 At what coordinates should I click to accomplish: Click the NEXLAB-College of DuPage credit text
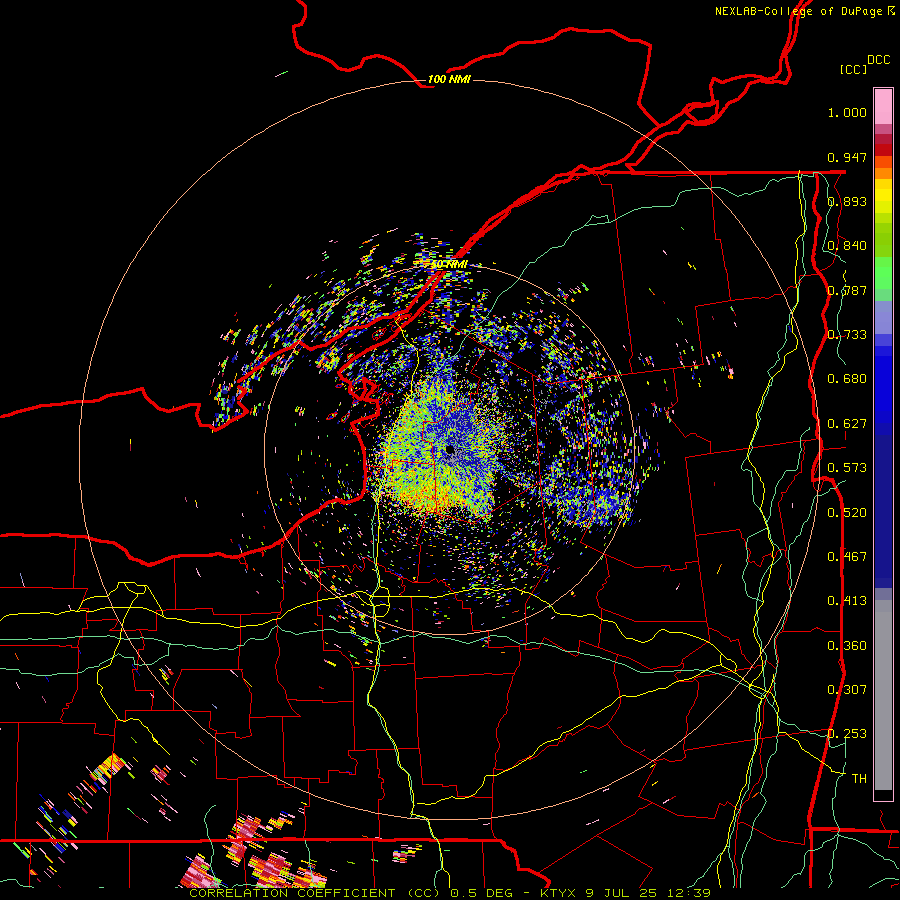(804, 11)
